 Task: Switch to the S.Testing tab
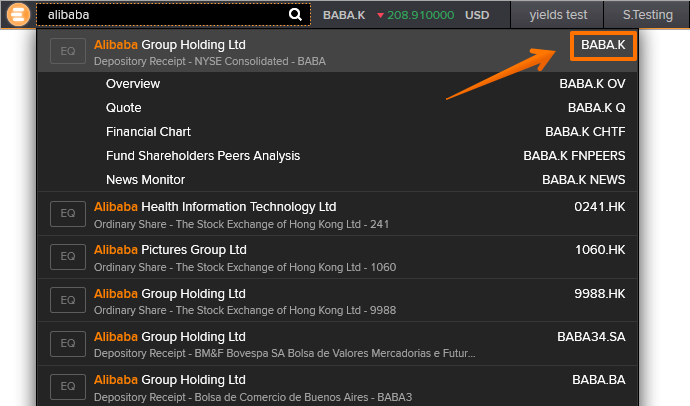[x=647, y=15]
